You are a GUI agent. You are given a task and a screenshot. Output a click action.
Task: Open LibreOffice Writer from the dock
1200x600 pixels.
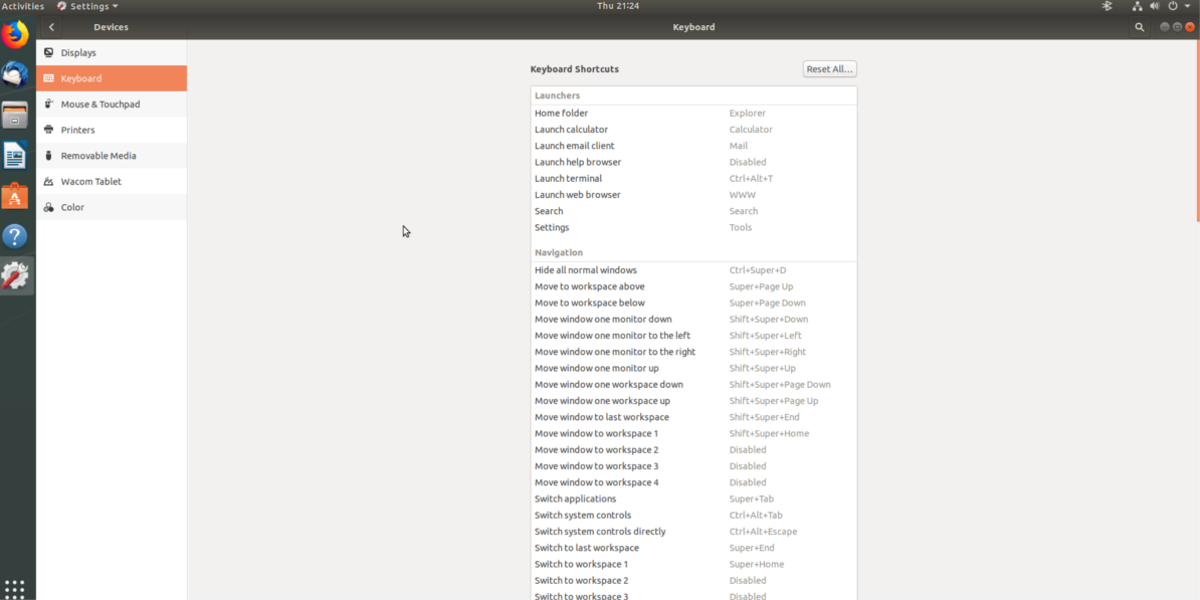coord(15,155)
